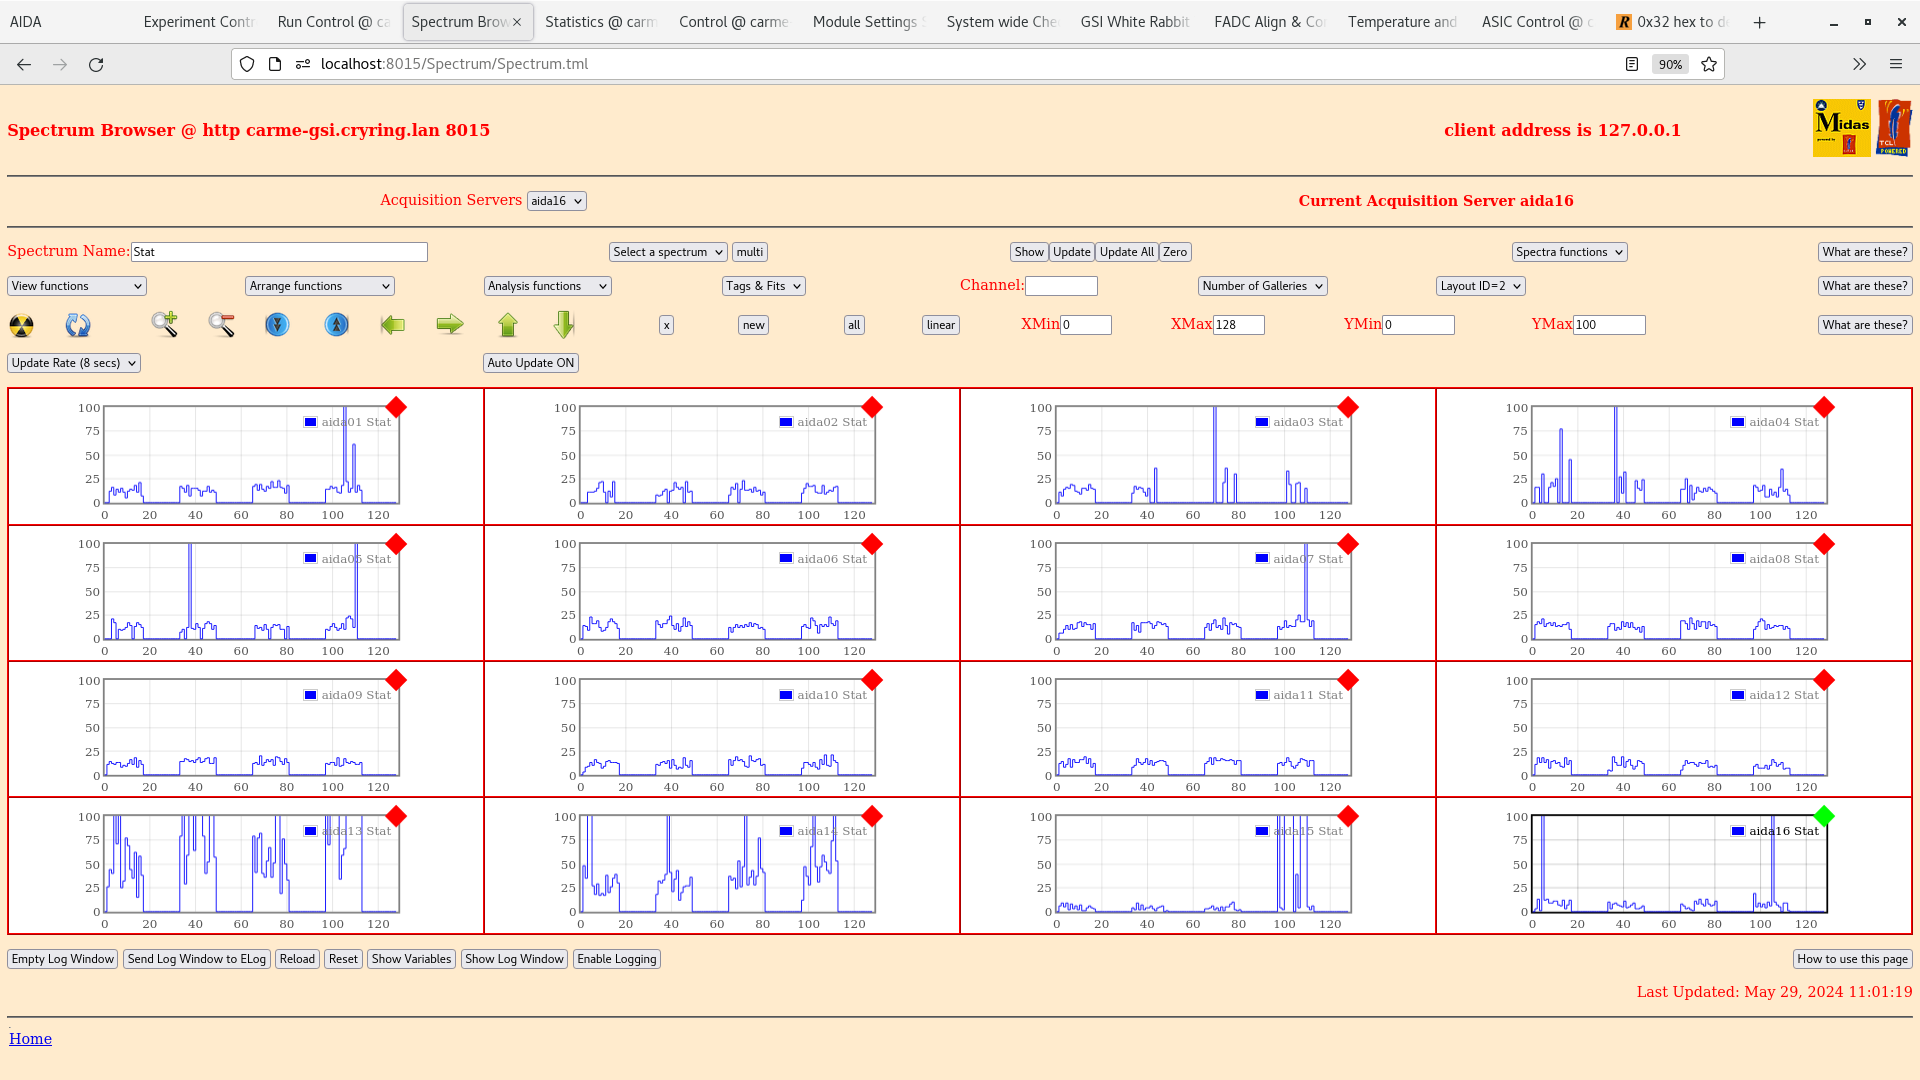Click the blue refresh arrows icon

(x=78, y=325)
